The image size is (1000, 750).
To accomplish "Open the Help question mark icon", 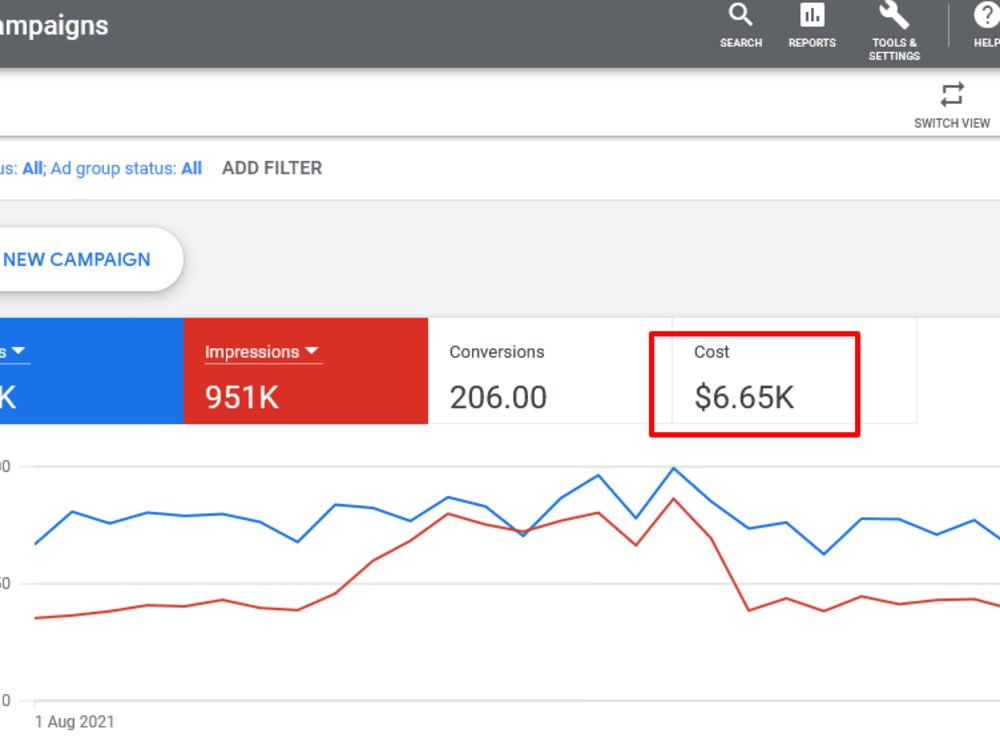I will [x=986, y=15].
